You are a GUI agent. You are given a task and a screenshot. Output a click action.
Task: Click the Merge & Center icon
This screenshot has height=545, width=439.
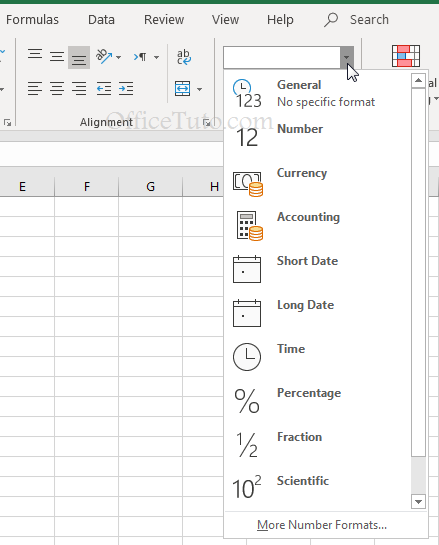pyautogui.click(x=183, y=89)
